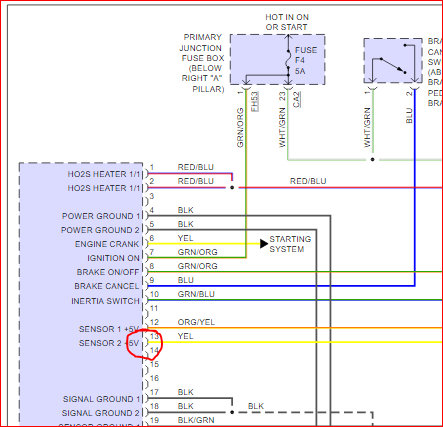Select the 'POWER GROUND 1' label
This screenshot has height=427, width=443.
pos(101,216)
